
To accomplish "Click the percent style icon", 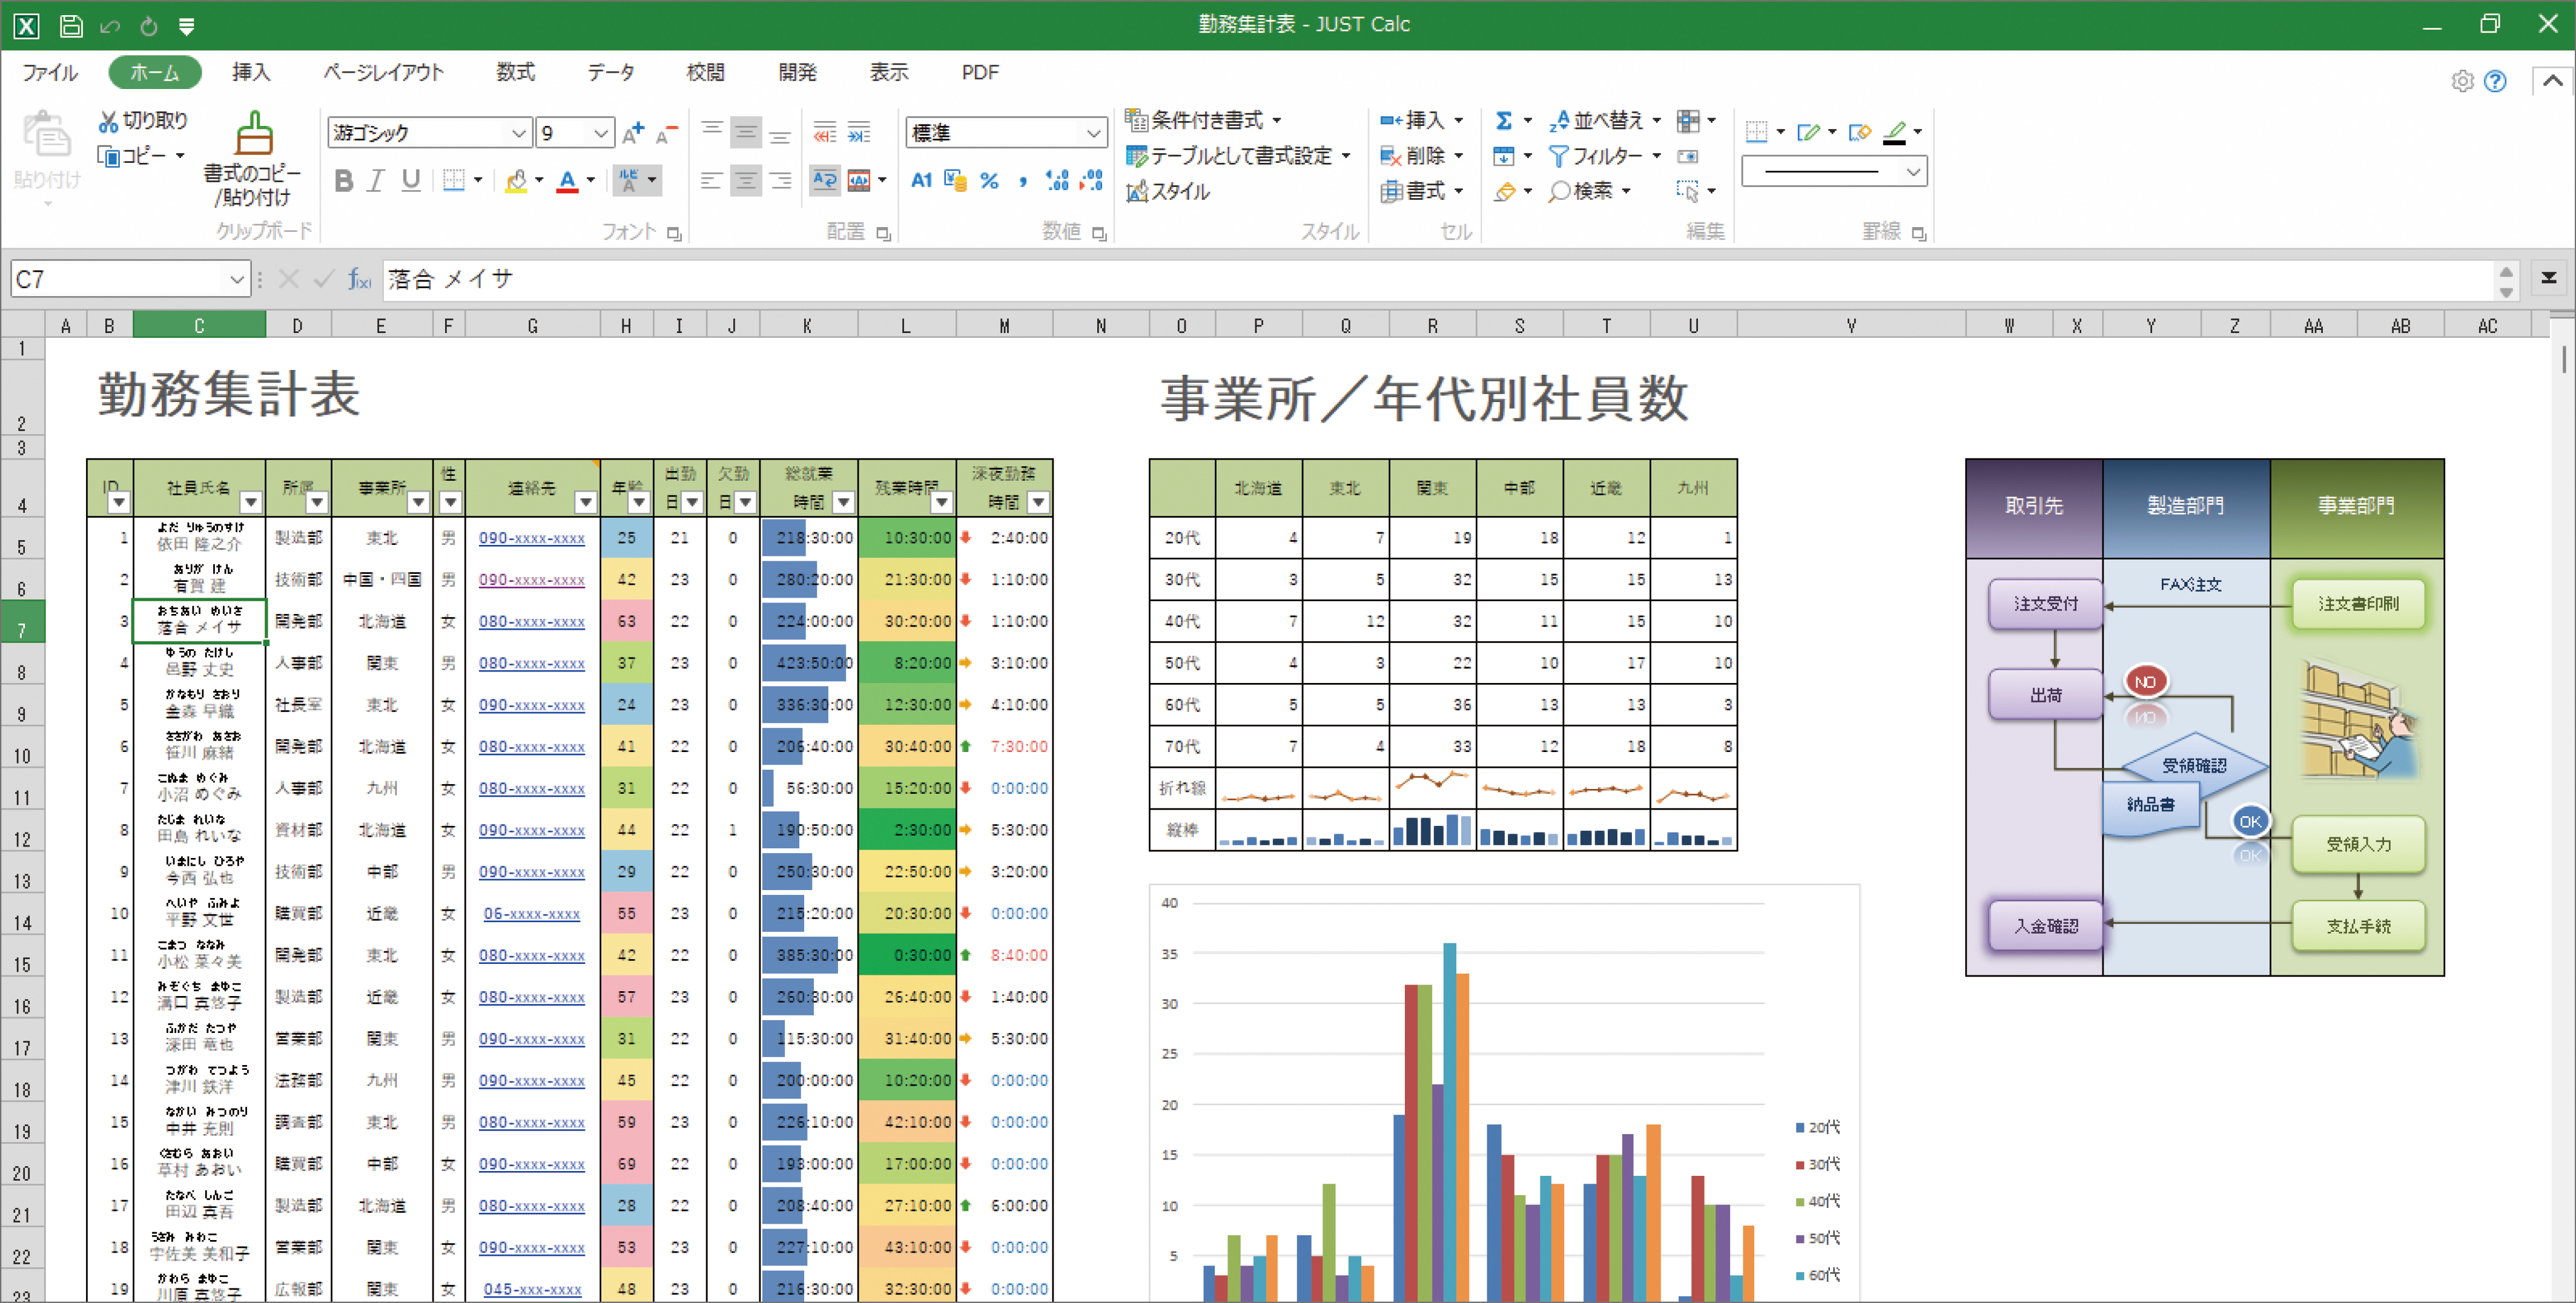I will pyautogui.click(x=989, y=181).
